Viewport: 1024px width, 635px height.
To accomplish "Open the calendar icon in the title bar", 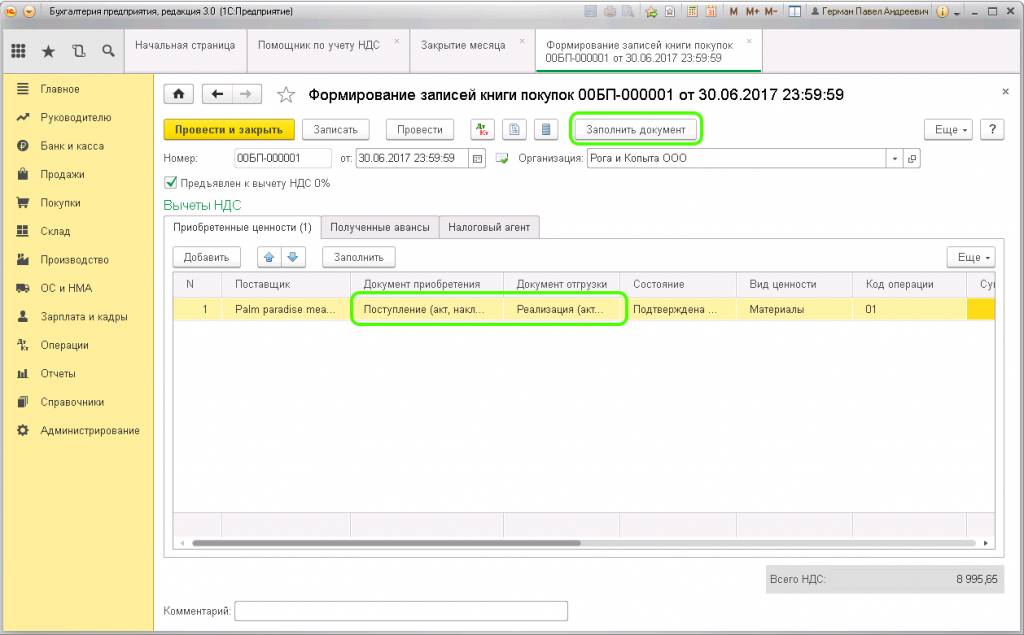I will click(x=711, y=11).
